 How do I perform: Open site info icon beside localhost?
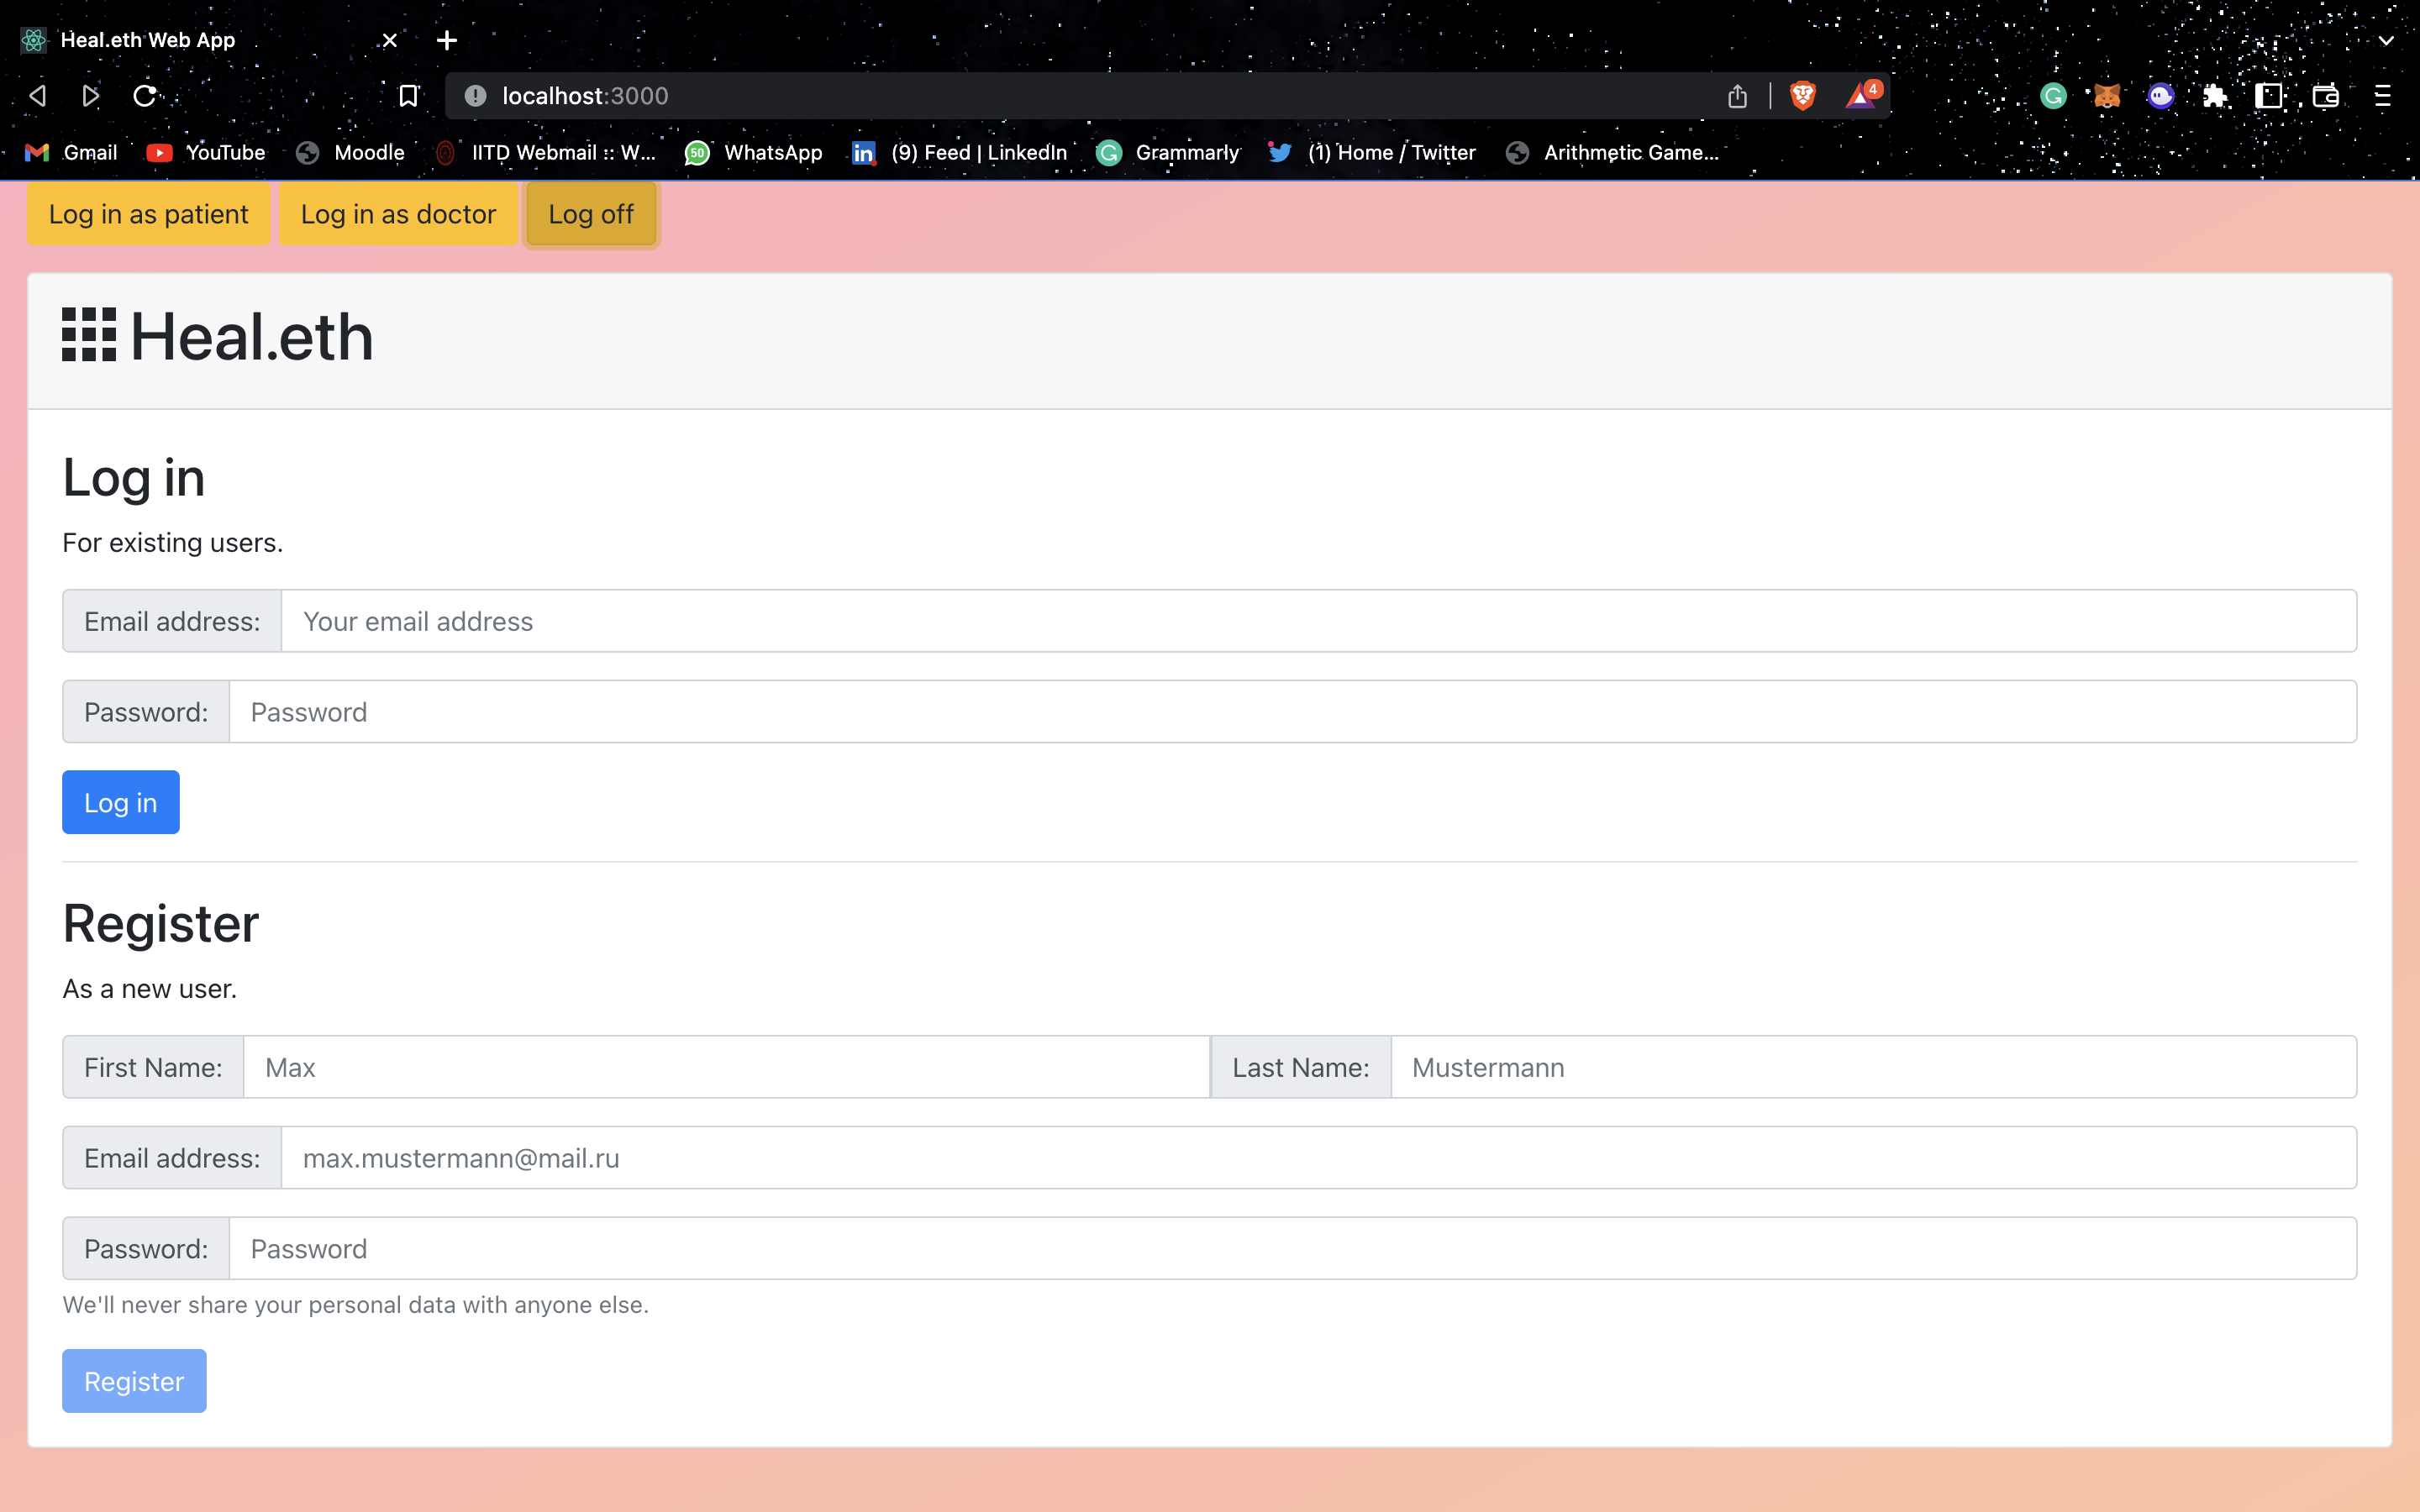[475, 96]
